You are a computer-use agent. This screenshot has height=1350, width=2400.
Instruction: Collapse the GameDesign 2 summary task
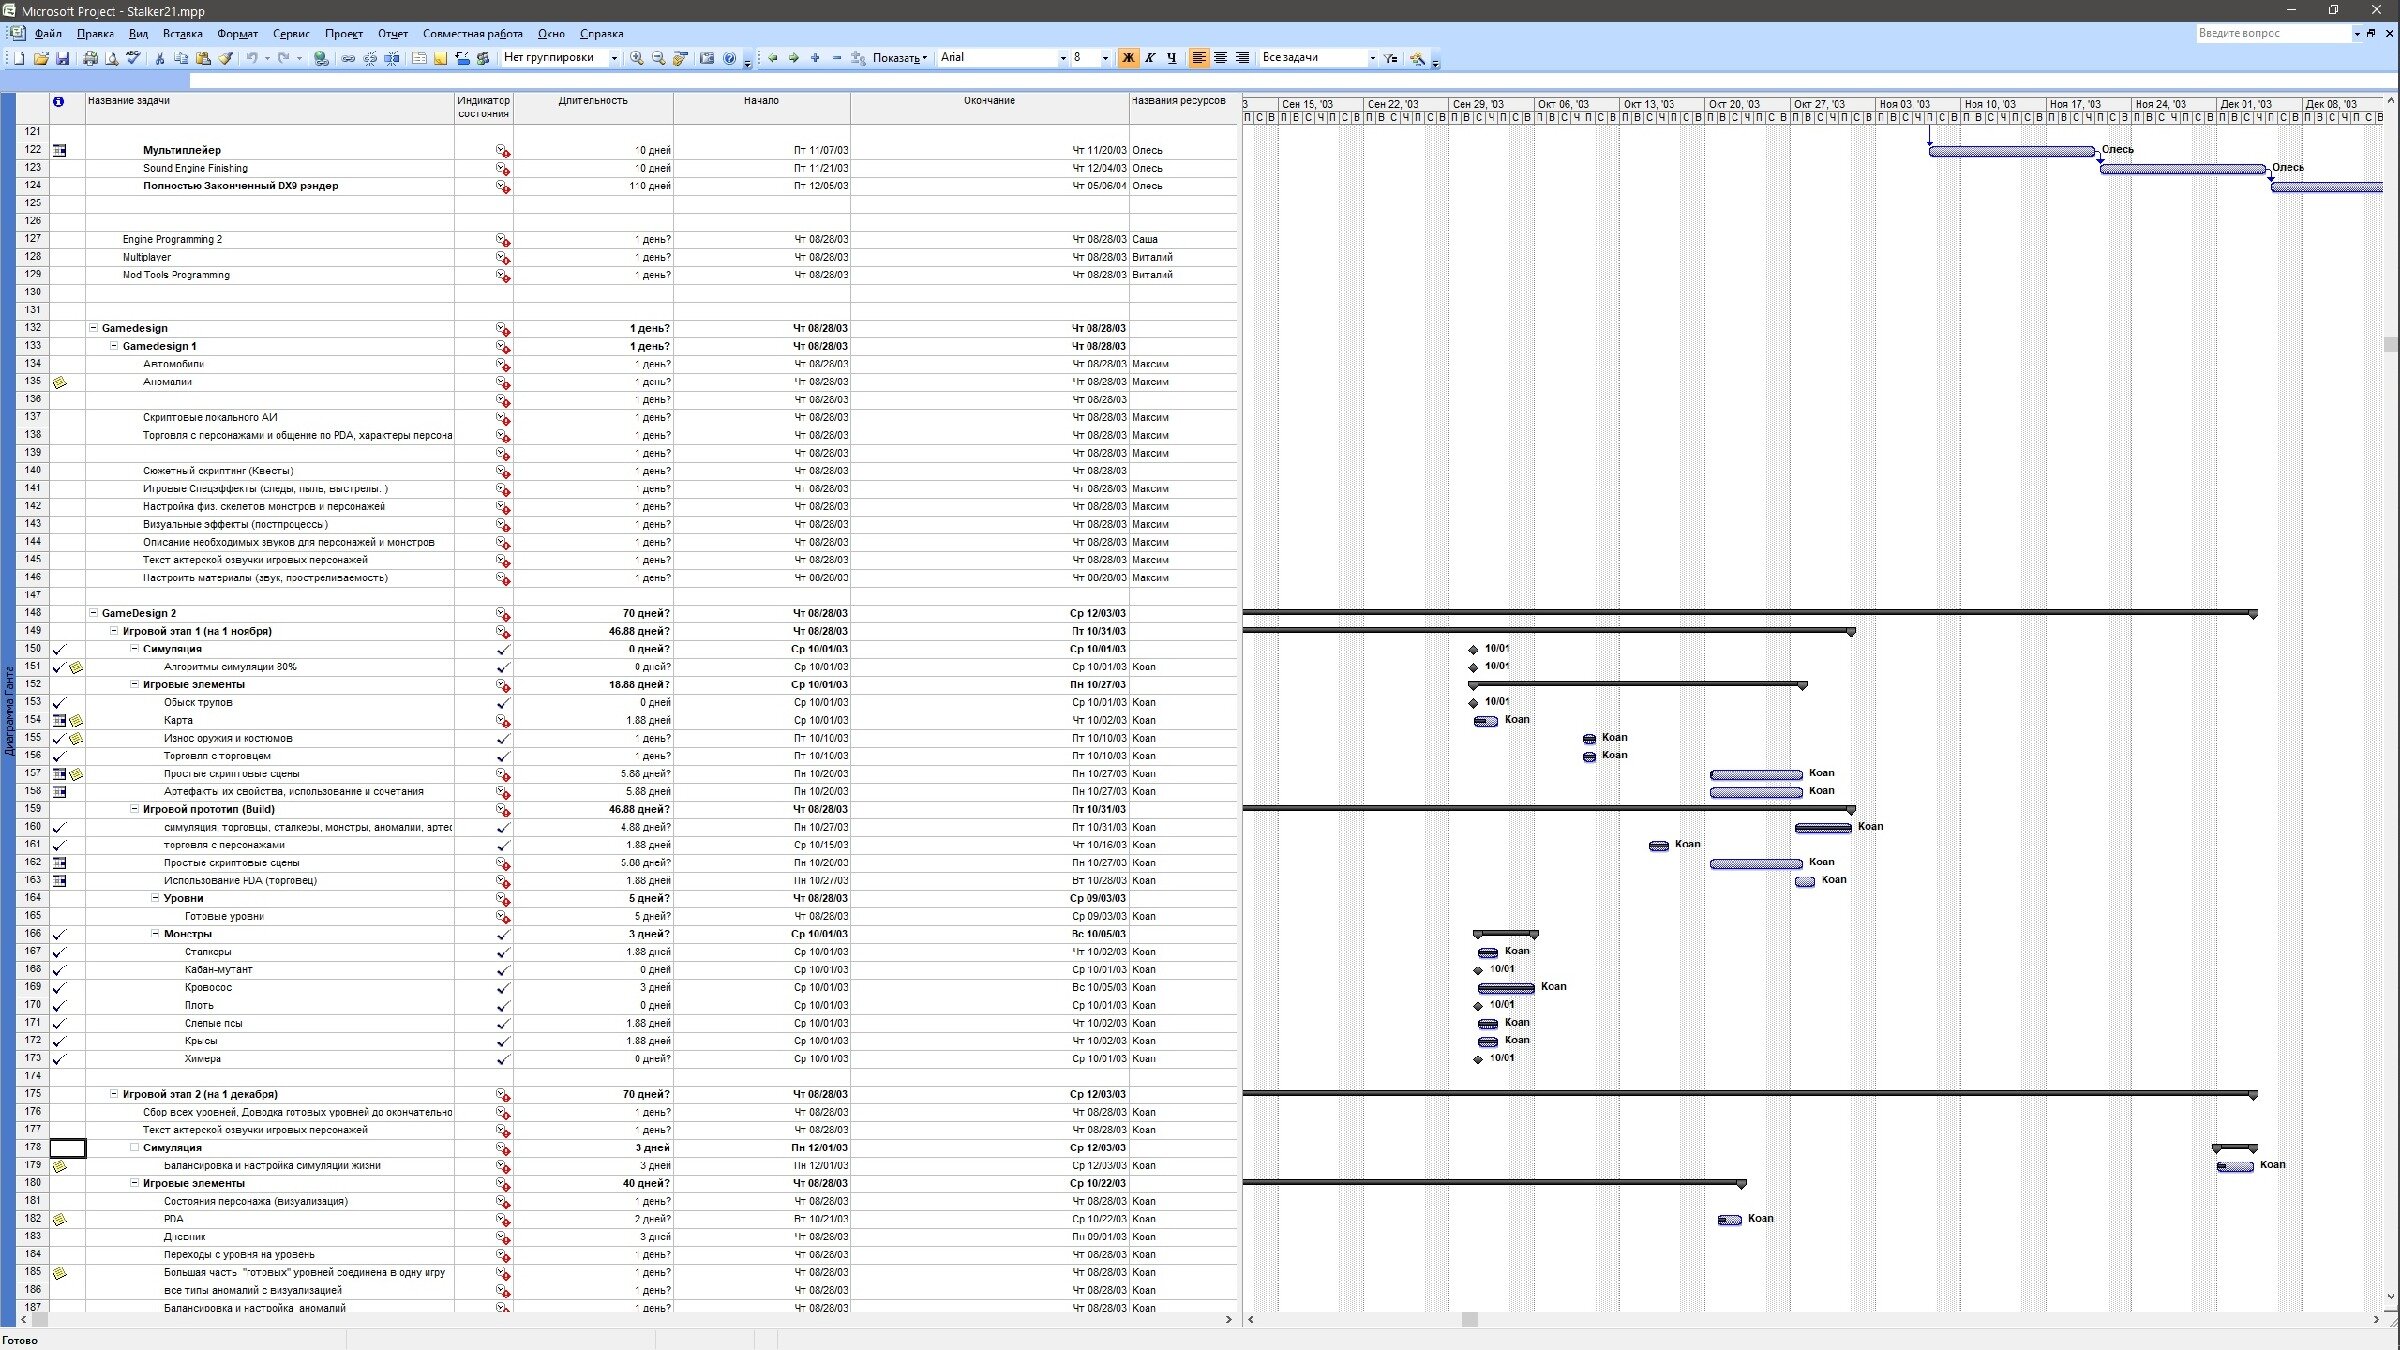94,613
